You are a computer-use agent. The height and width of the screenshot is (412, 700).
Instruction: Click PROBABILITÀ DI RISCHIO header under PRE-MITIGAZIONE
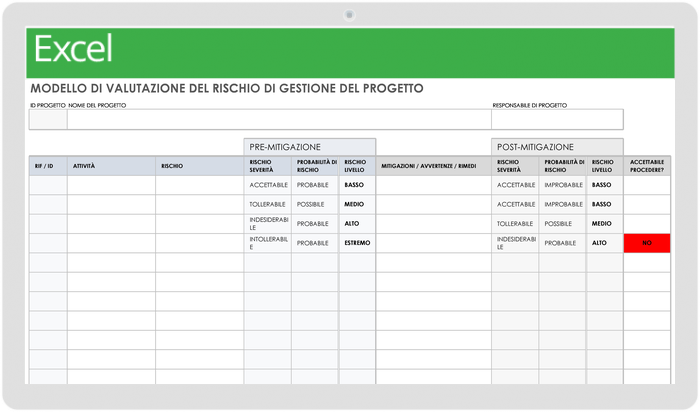tap(315, 166)
